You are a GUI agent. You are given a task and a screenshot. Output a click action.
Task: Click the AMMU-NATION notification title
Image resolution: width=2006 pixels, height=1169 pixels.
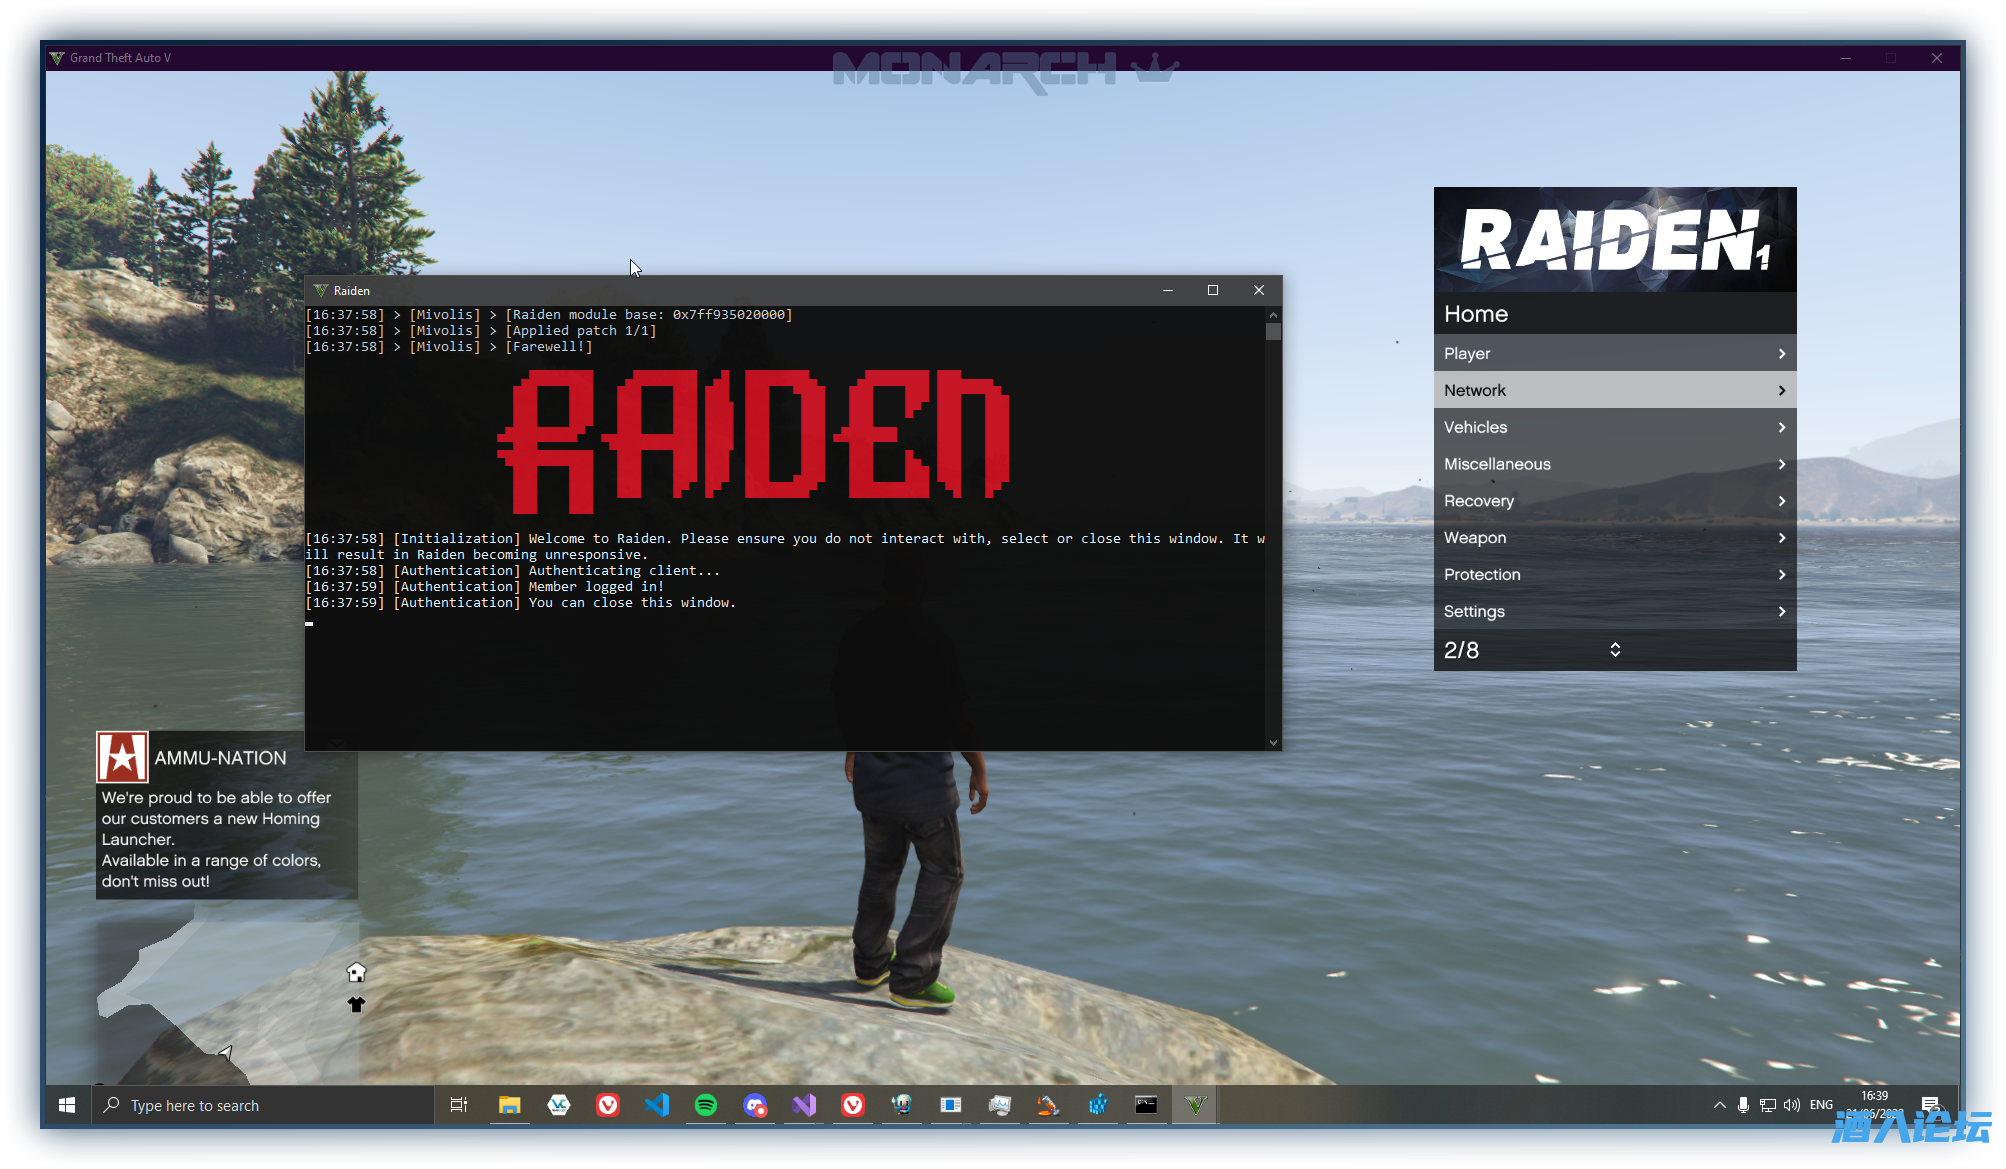220,758
